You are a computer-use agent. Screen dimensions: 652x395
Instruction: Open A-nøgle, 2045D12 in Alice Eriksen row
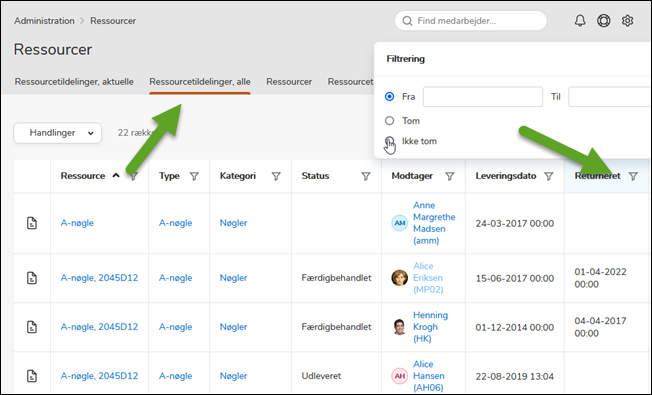point(99,278)
